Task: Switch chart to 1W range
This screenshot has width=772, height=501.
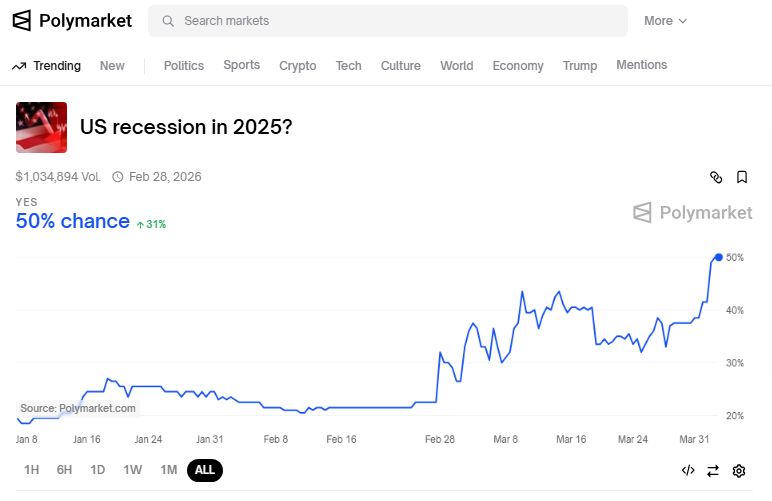Action: 132,470
